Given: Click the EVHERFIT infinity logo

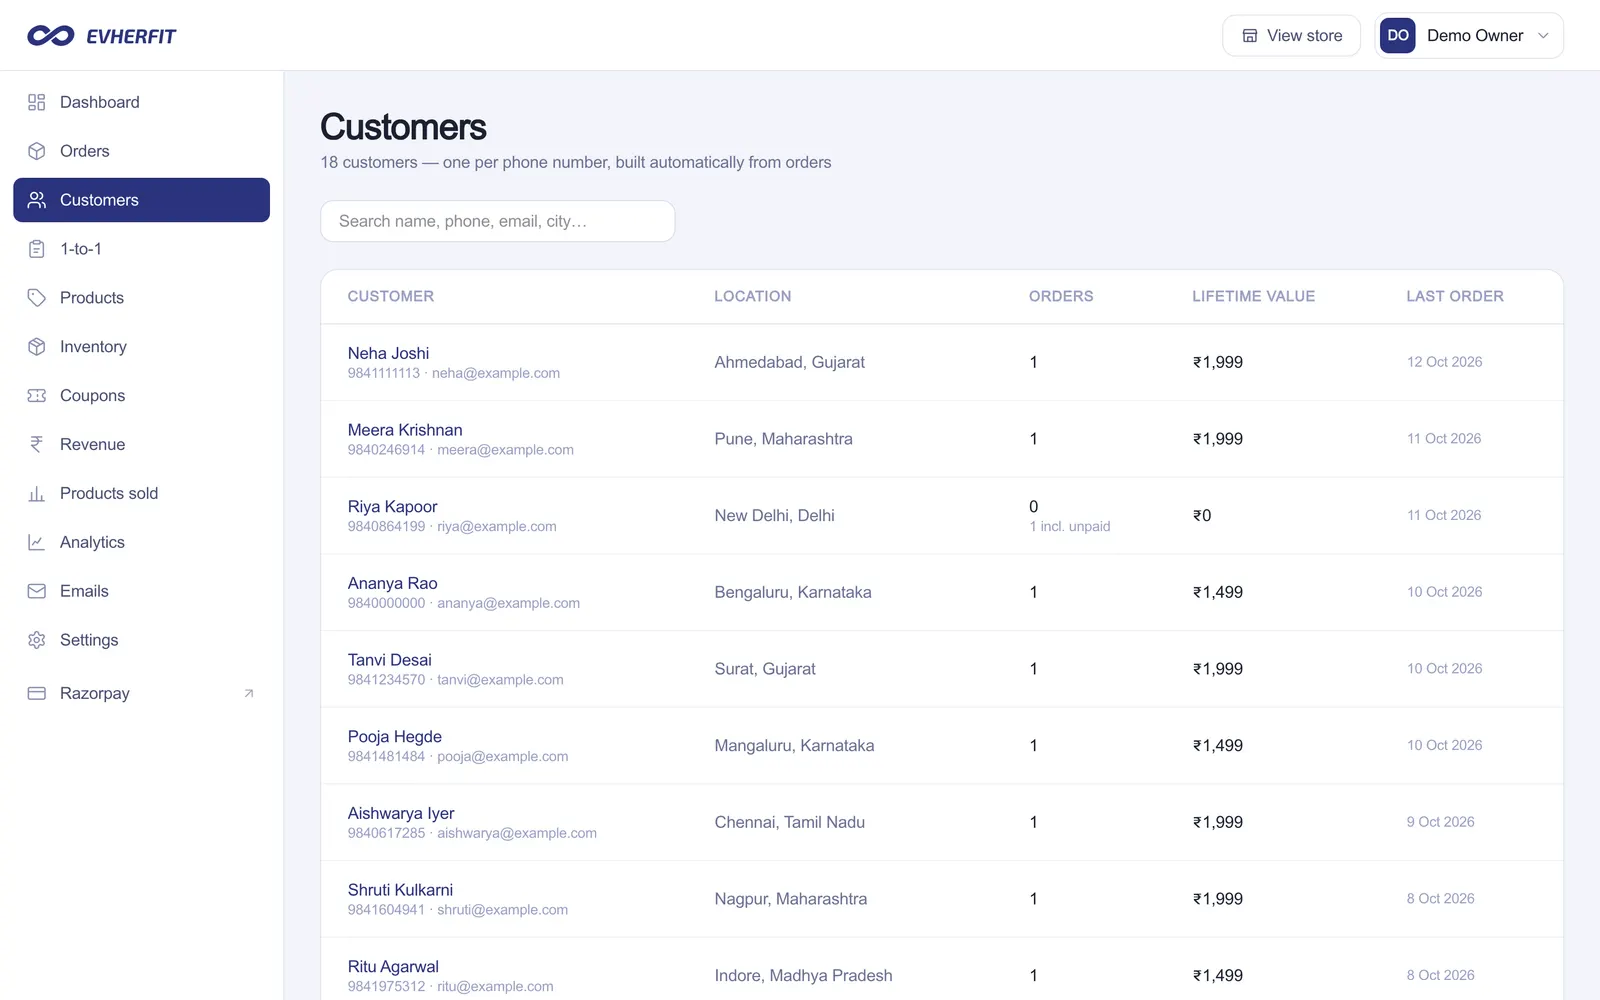Looking at the screenshot, I should coord(51,36).
